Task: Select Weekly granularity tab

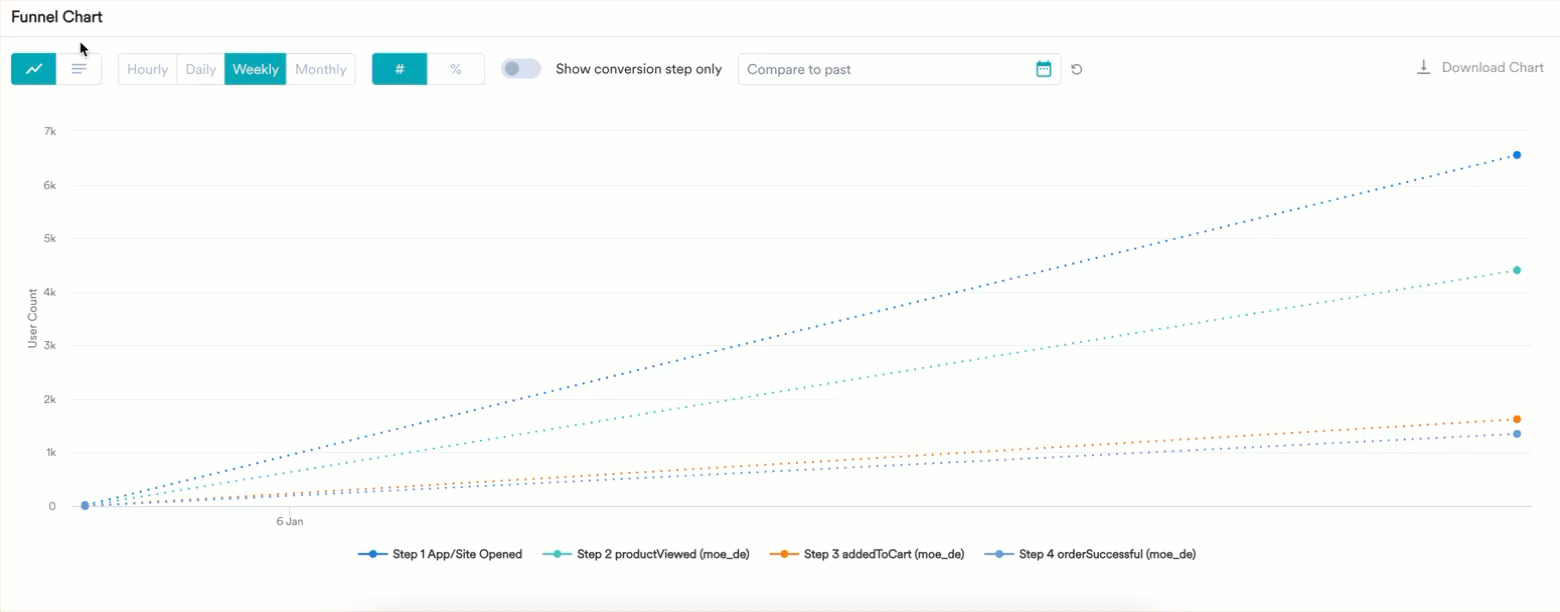Action: point(255,69)
